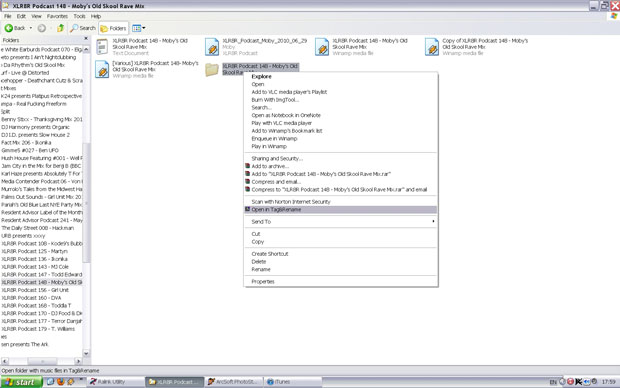Choose Add to VLC media player's Playlist
Screen dimensions: 620x388
click(x=341, y=92)
